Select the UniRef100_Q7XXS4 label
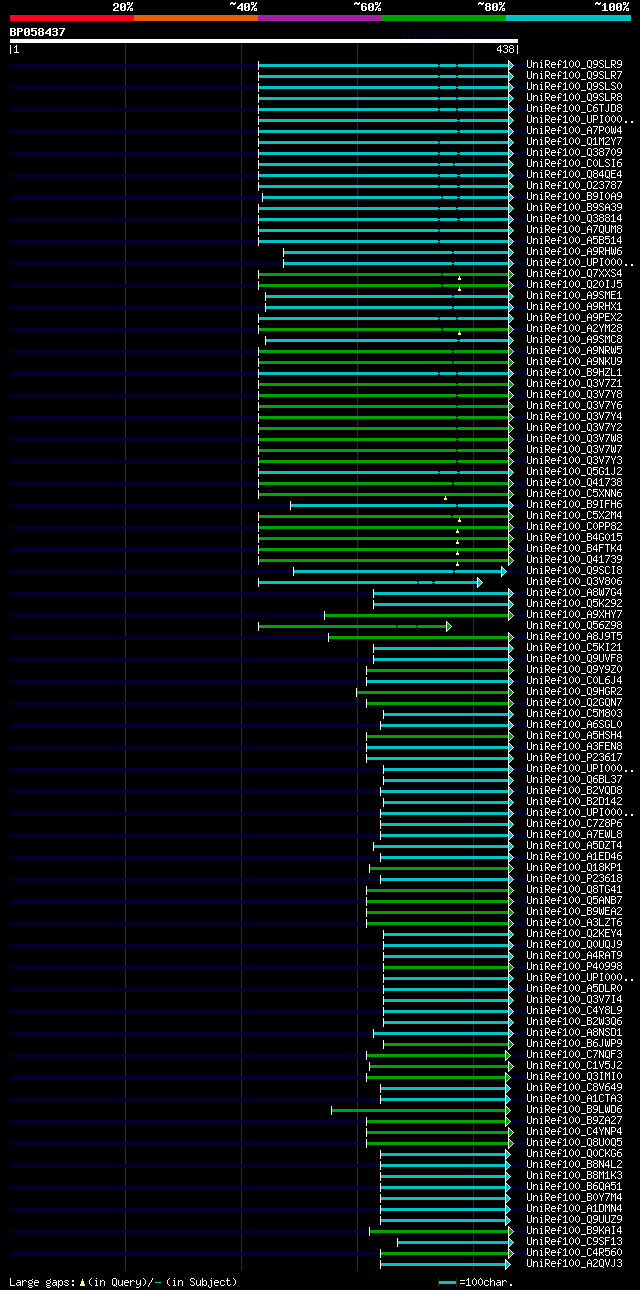The height and width of the screenshot is (1290, 640). tap(575, 274)
